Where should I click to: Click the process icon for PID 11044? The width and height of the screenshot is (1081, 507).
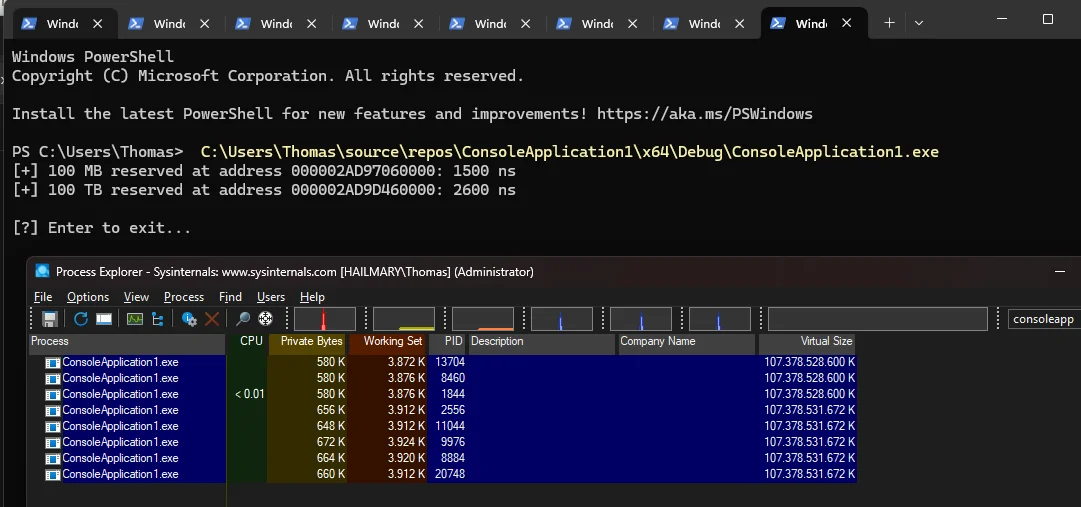52,426
